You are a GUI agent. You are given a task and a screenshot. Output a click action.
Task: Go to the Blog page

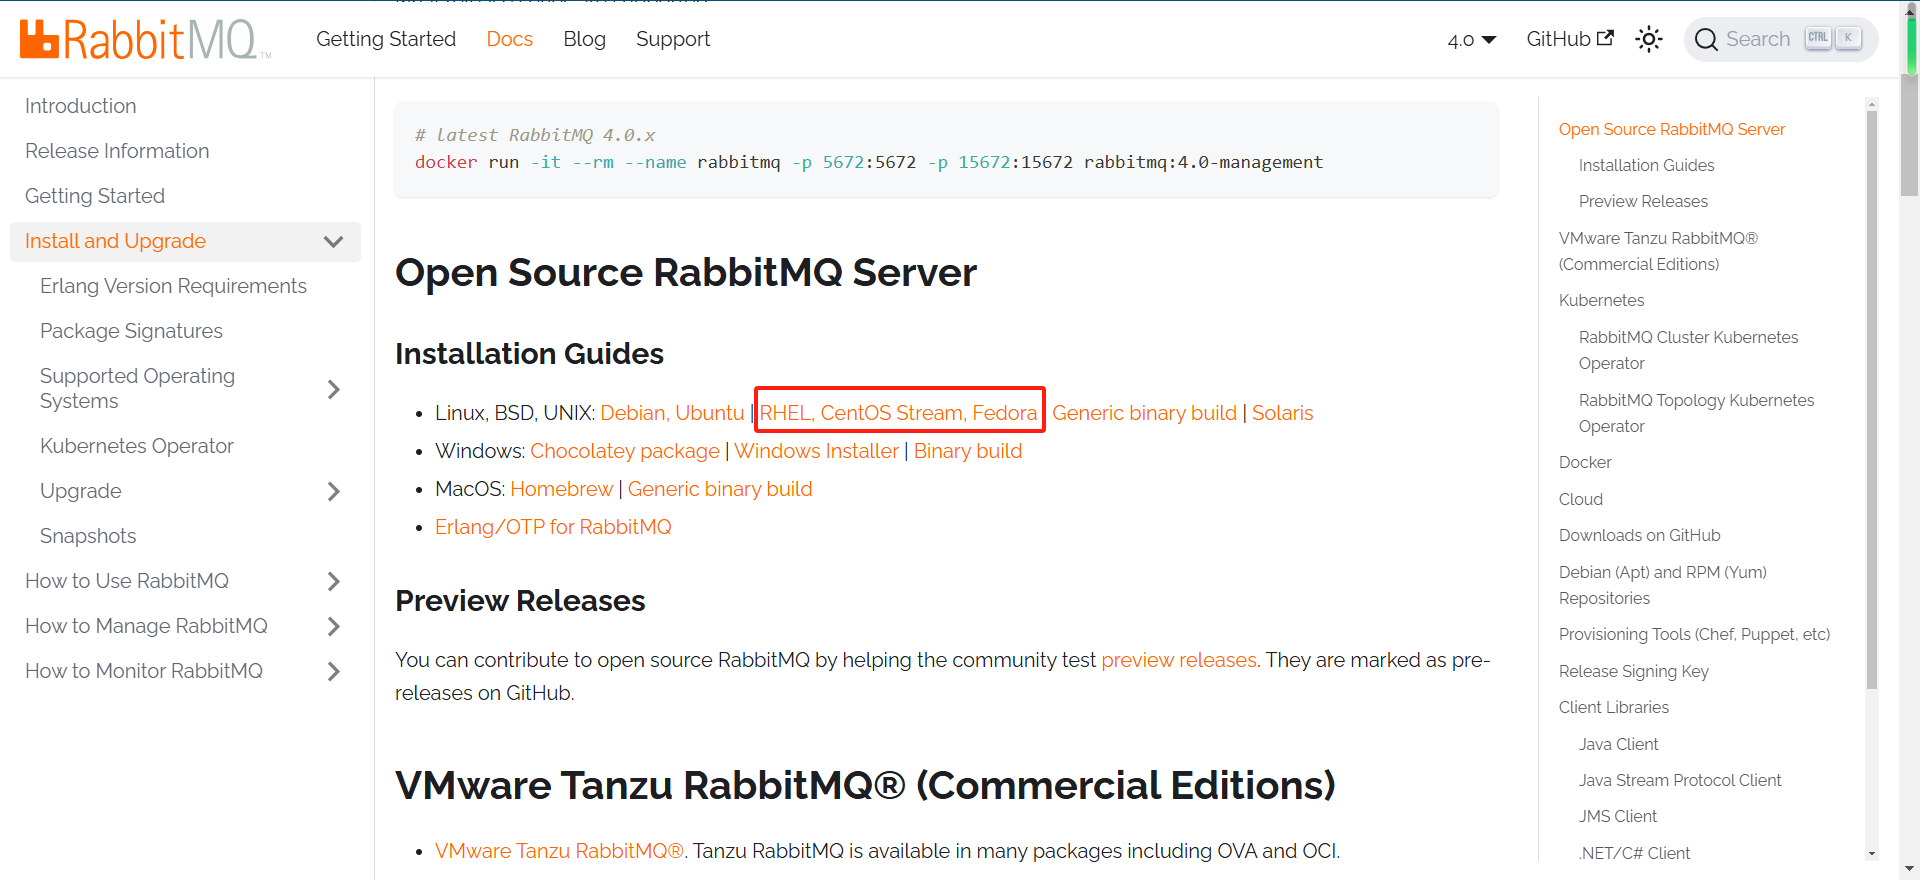(584, 39)
